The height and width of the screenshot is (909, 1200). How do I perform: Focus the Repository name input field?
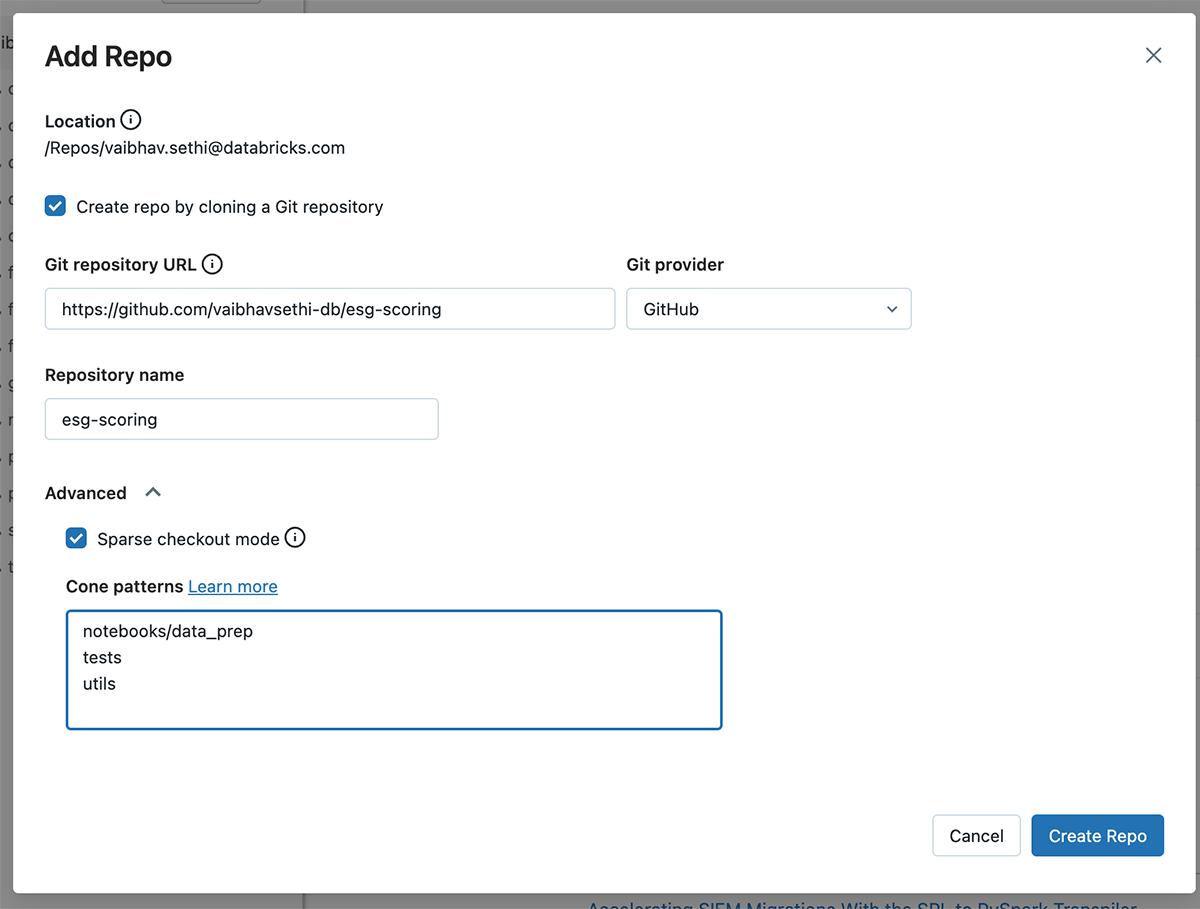click(241, 419)
